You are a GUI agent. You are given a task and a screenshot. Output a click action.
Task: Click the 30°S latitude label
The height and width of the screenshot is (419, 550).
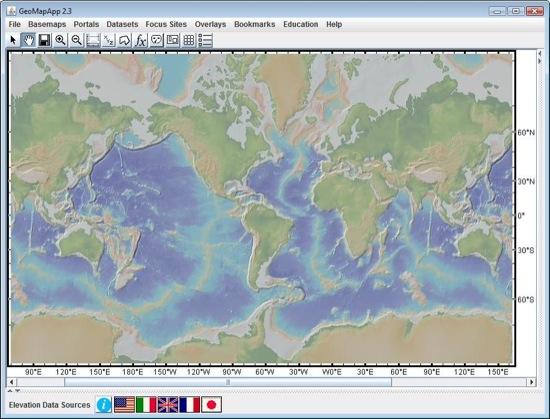526,250
